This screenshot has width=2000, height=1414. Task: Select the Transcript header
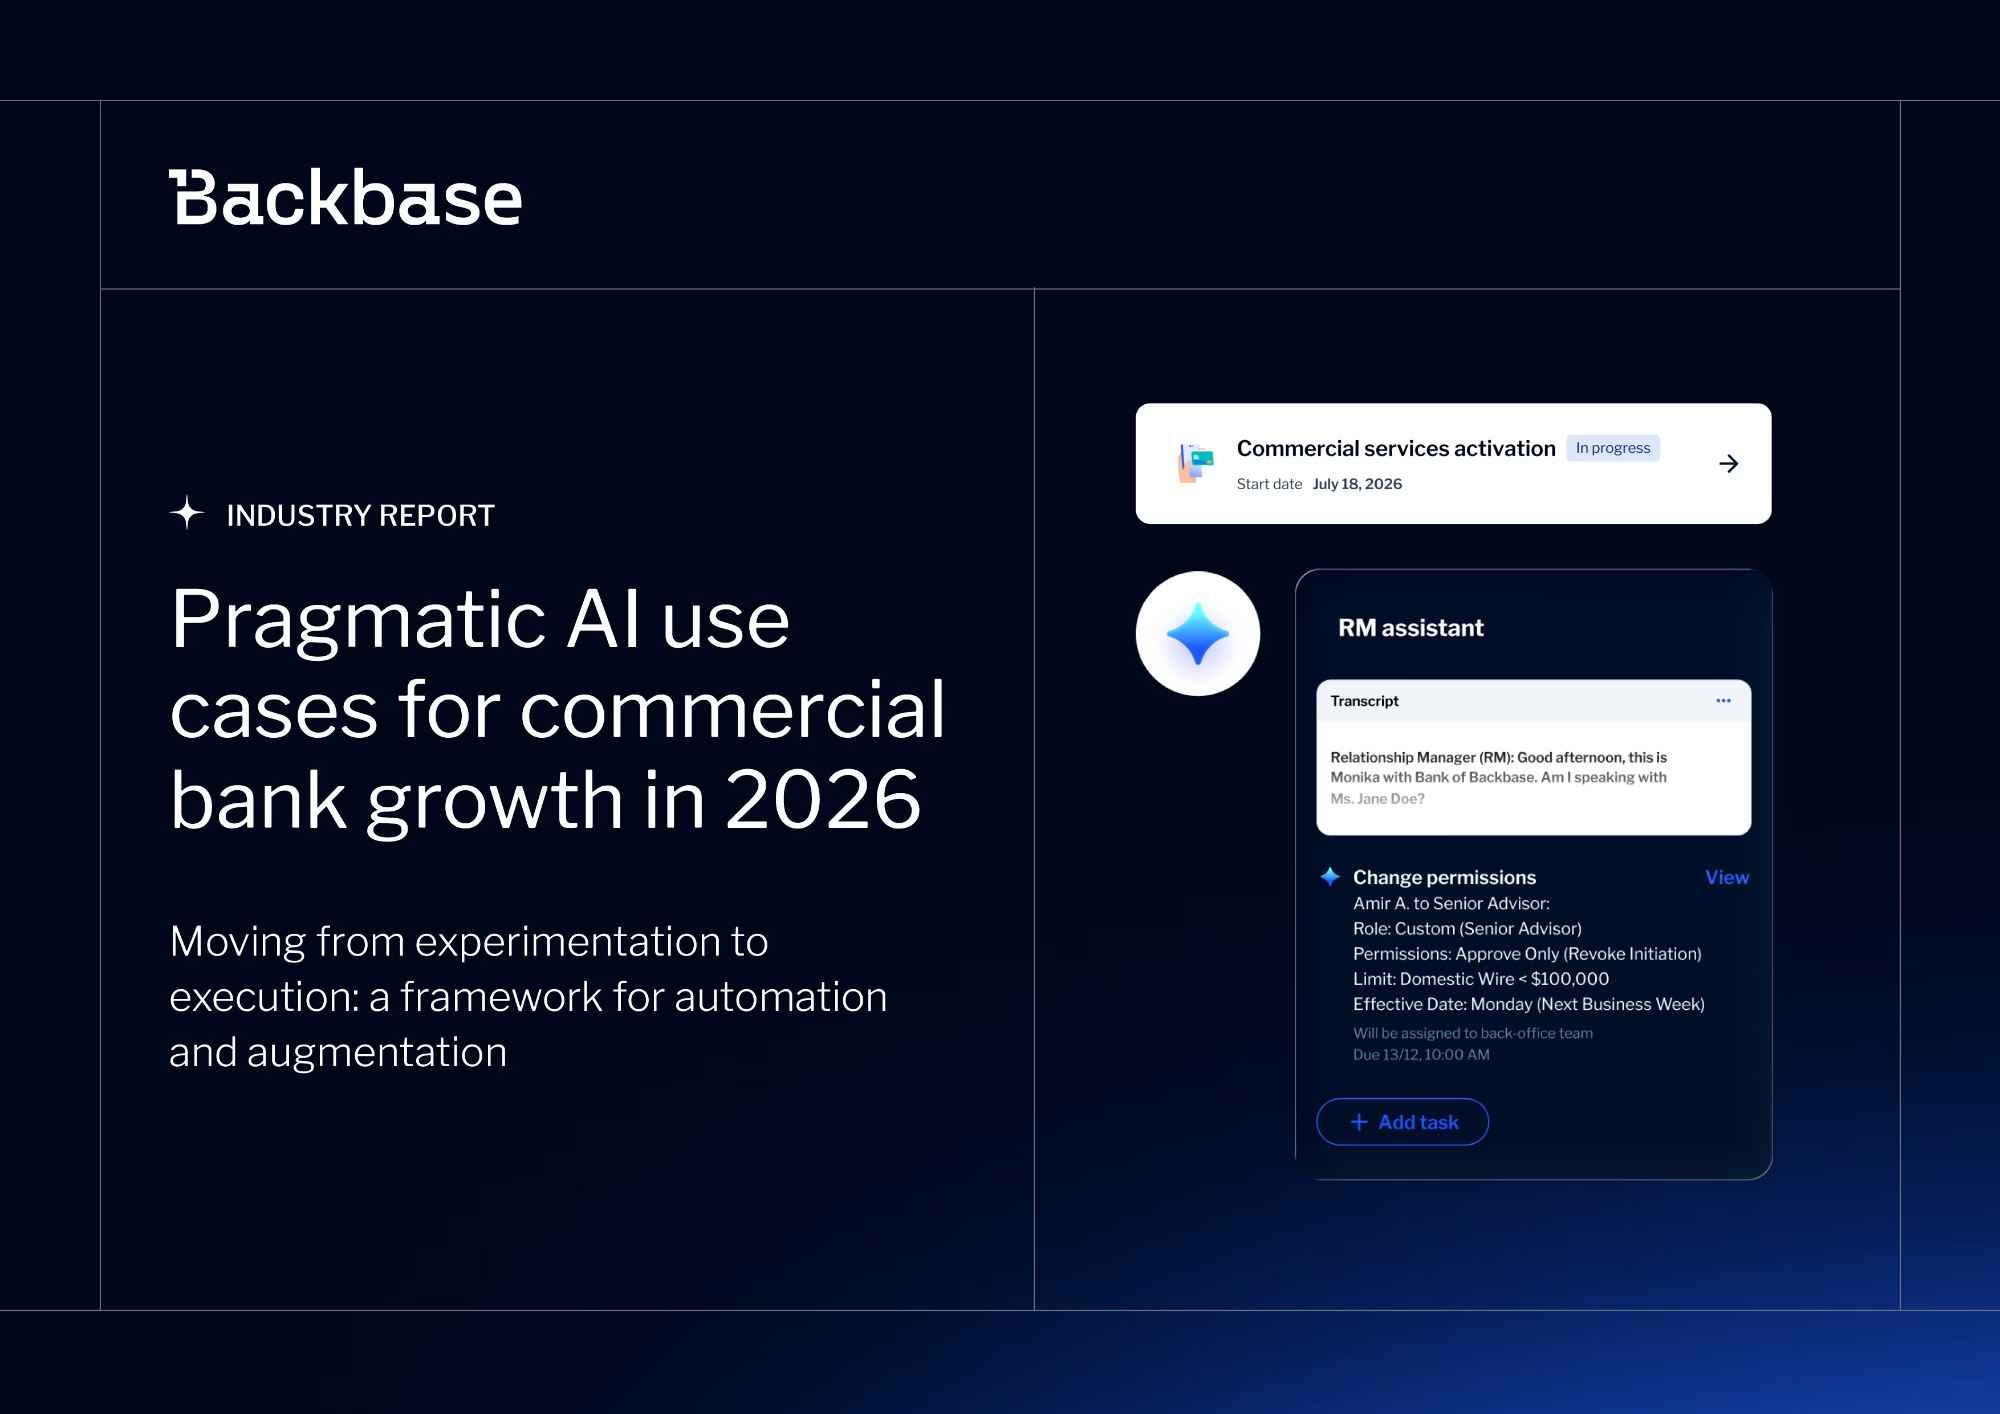click(1364, 701)
